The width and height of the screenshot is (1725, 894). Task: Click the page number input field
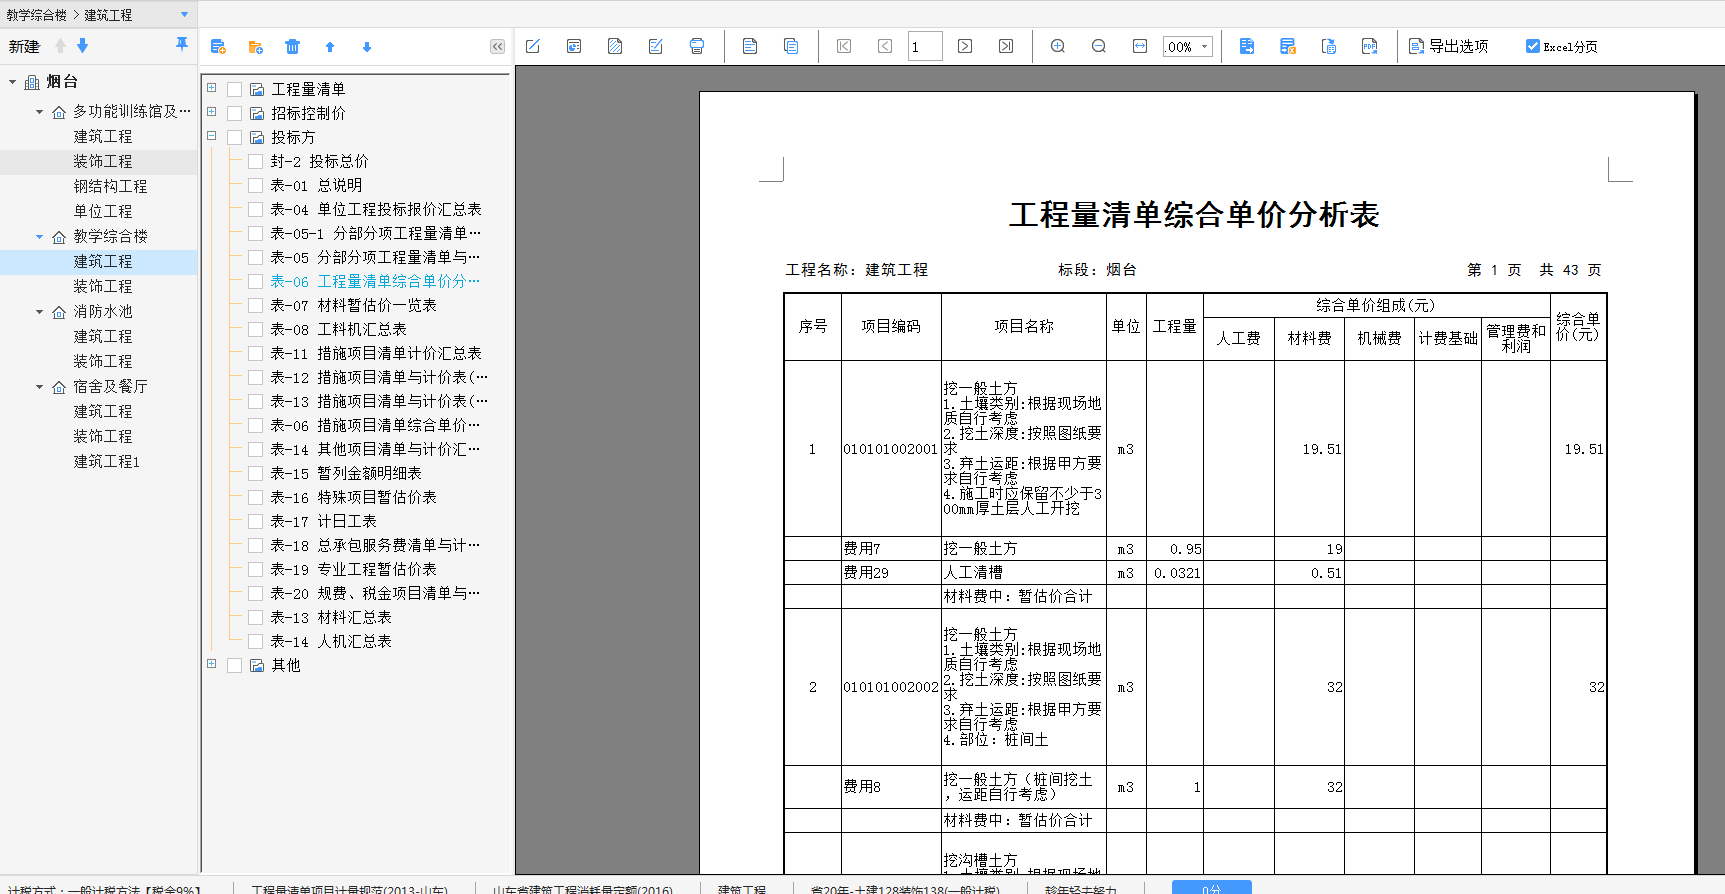[925, 46]
